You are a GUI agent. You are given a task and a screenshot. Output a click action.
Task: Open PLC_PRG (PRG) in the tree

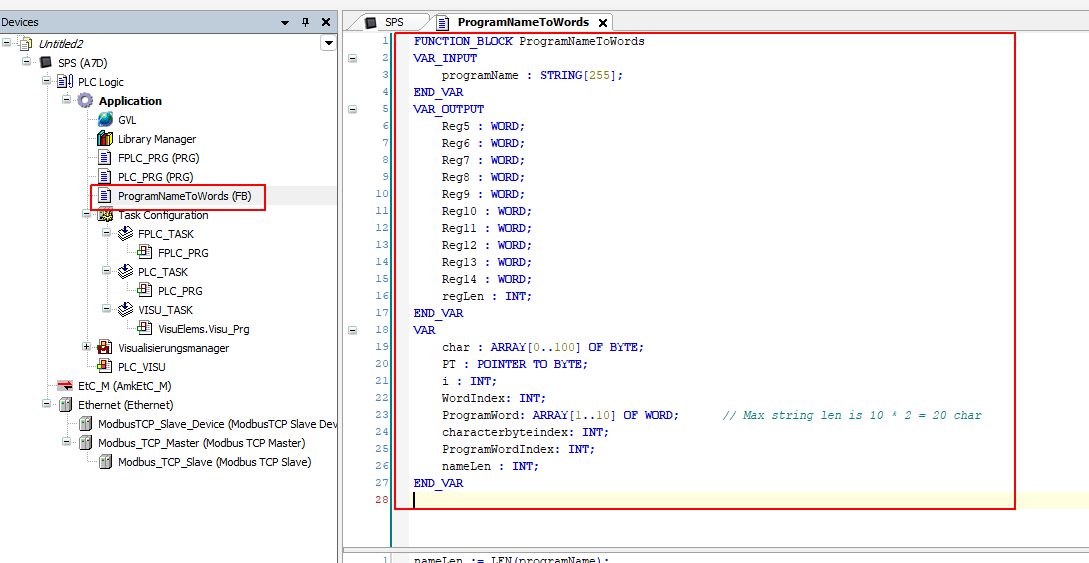(156, 177)
